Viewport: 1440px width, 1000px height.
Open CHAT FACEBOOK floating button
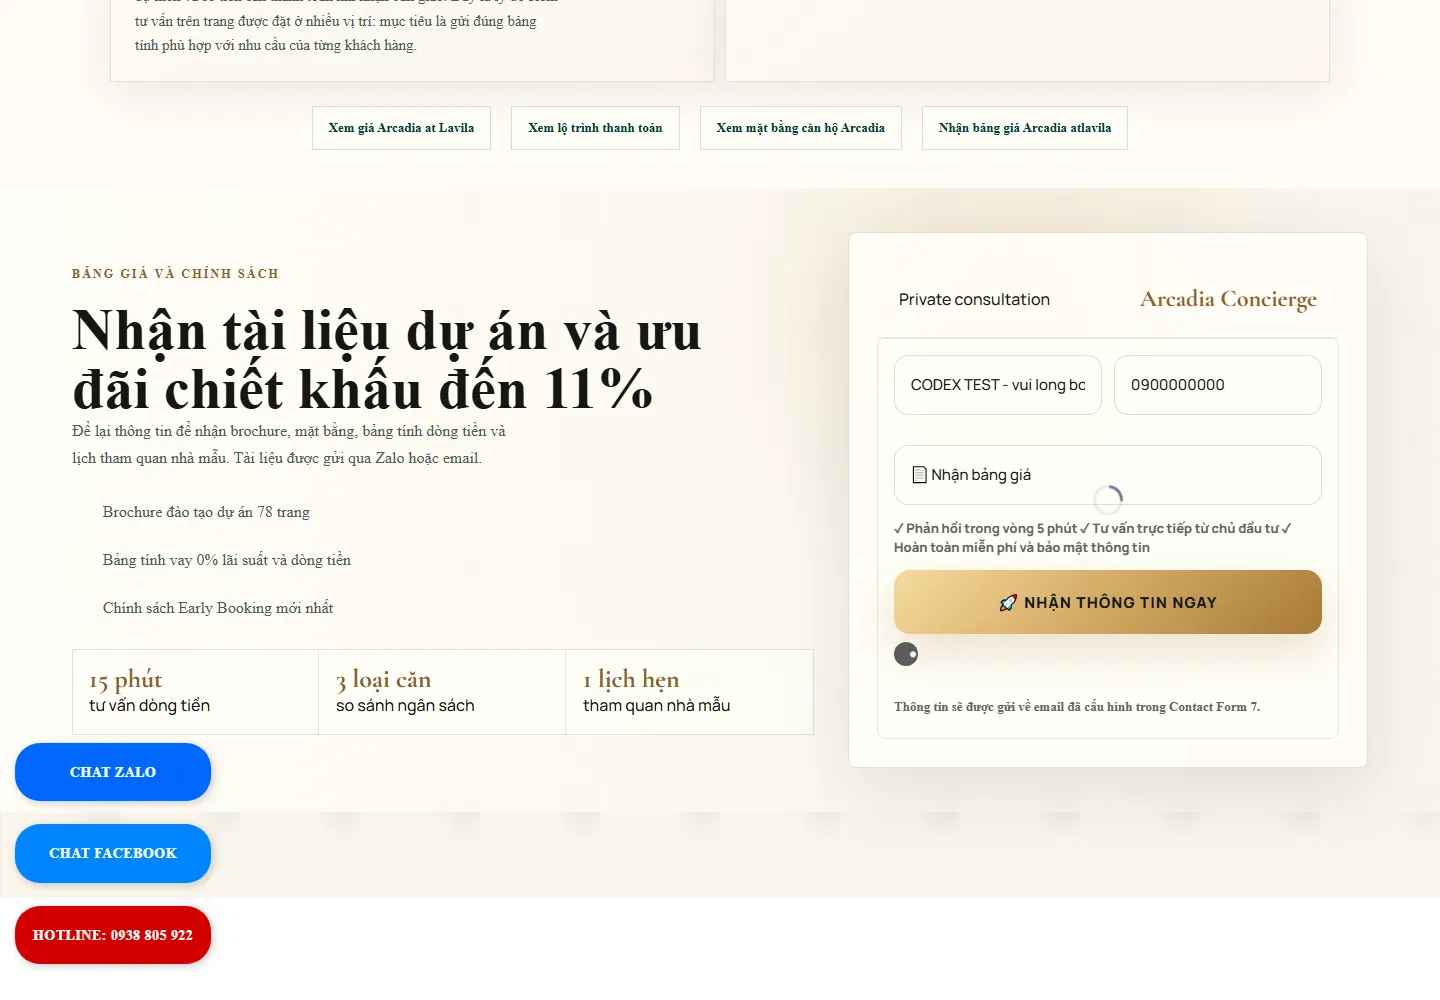point(113,853)
